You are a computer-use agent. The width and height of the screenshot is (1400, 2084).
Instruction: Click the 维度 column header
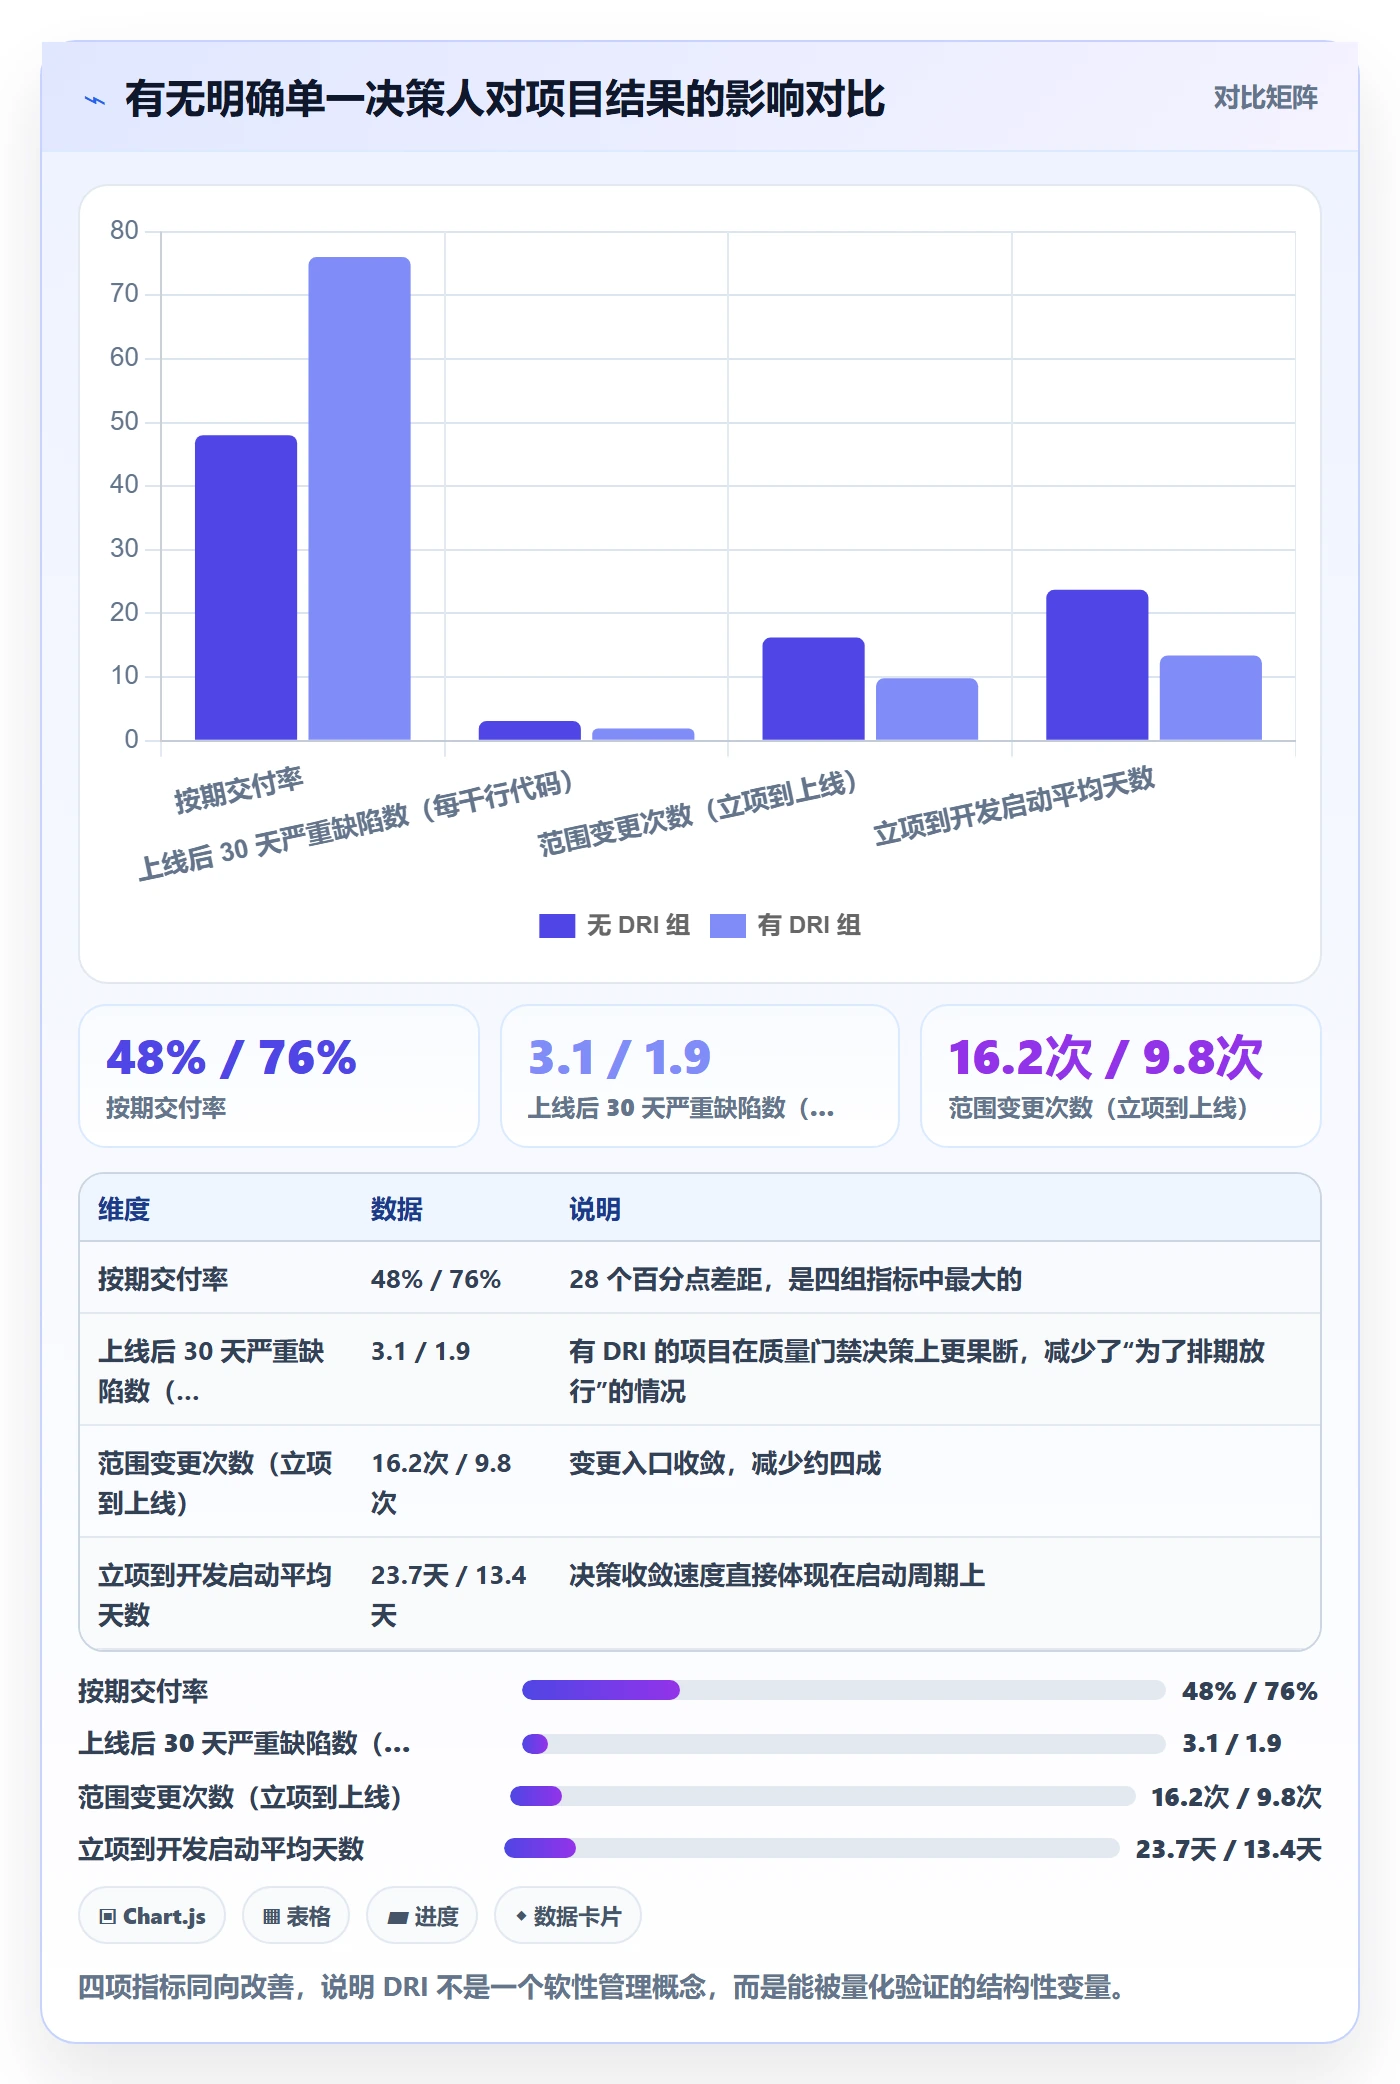pyautogui.click(x=124, y=1209)
